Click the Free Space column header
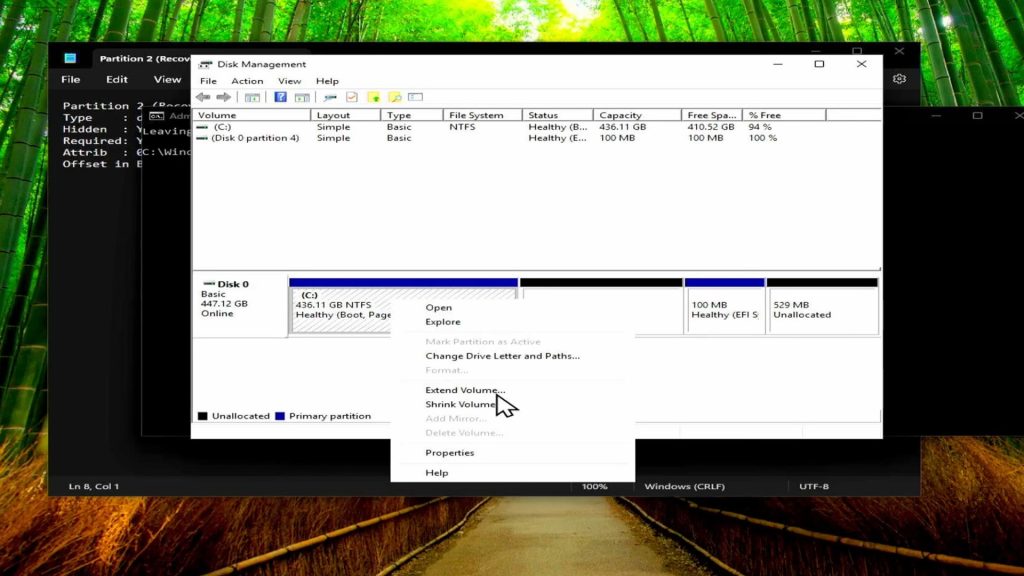Viewport: 1024px width, 576px height. tap(710, 114)
